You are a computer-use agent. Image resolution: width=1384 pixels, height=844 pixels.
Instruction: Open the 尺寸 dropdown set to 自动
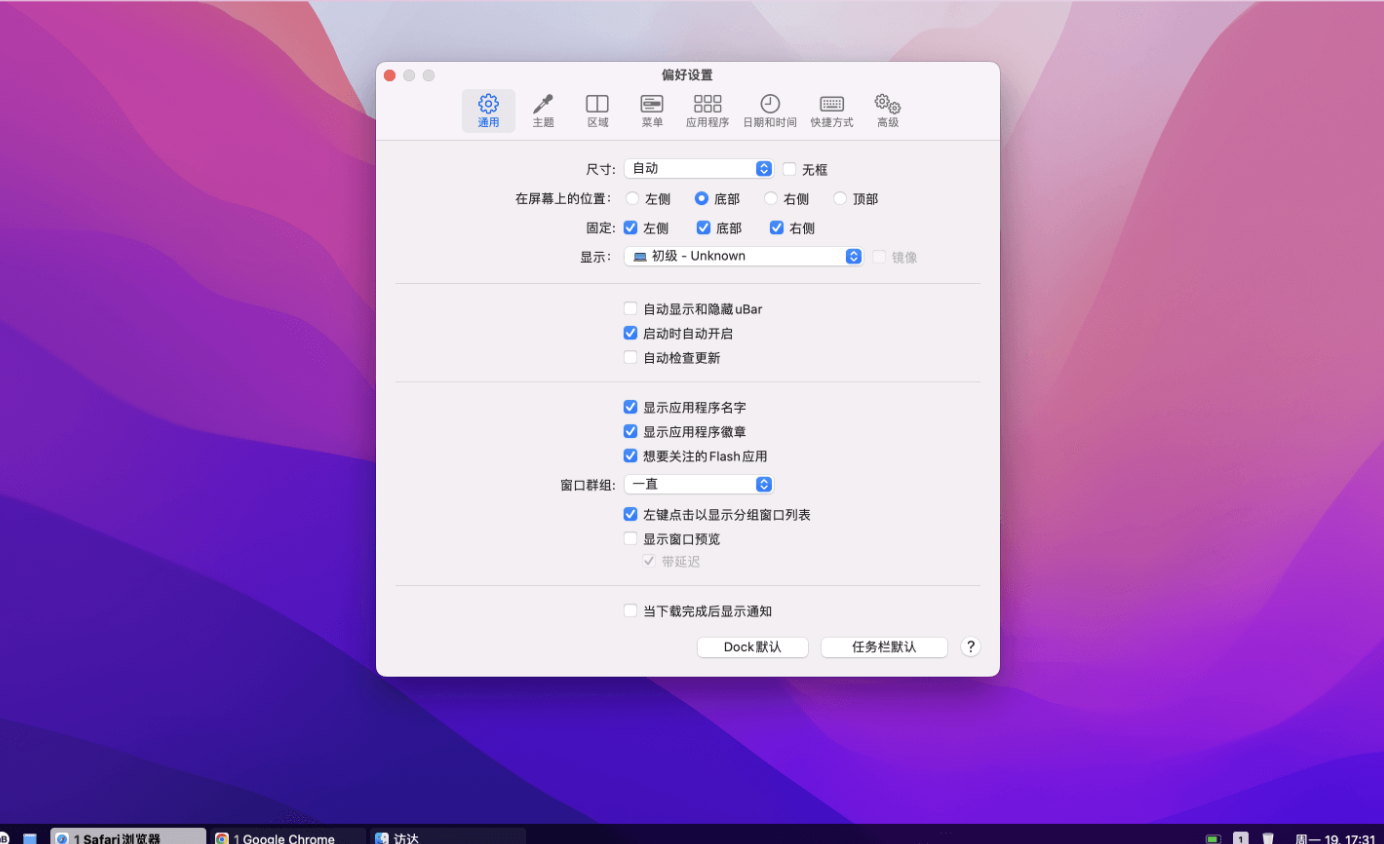coord(698,169)
